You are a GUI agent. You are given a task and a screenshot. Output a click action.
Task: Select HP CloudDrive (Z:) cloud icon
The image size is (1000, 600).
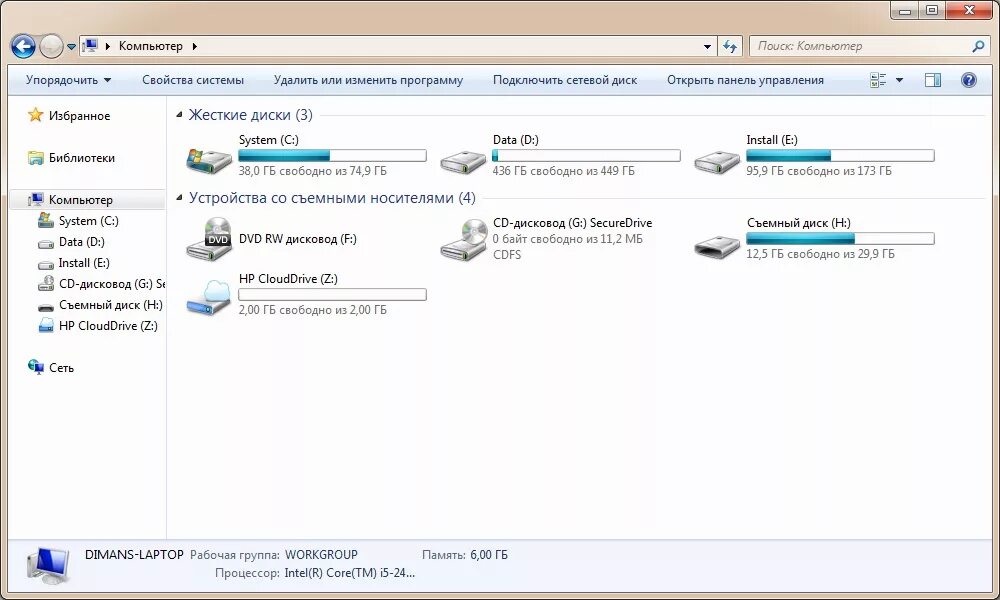209,297
